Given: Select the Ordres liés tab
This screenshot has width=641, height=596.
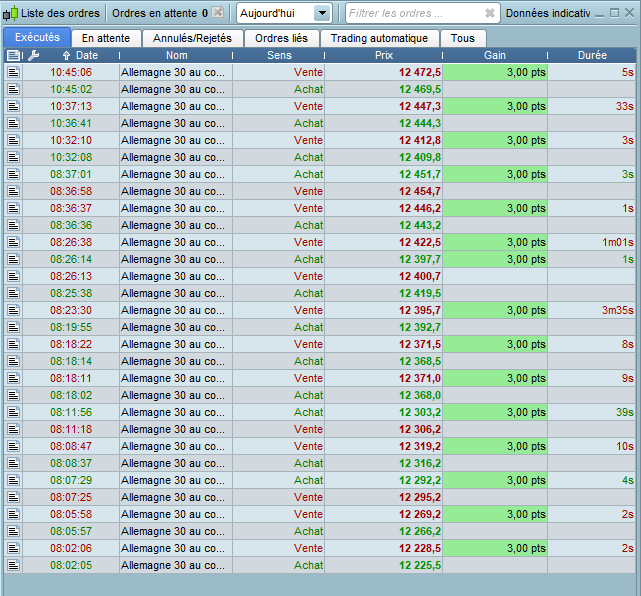Looking at the screenshot, I should 281,38.
